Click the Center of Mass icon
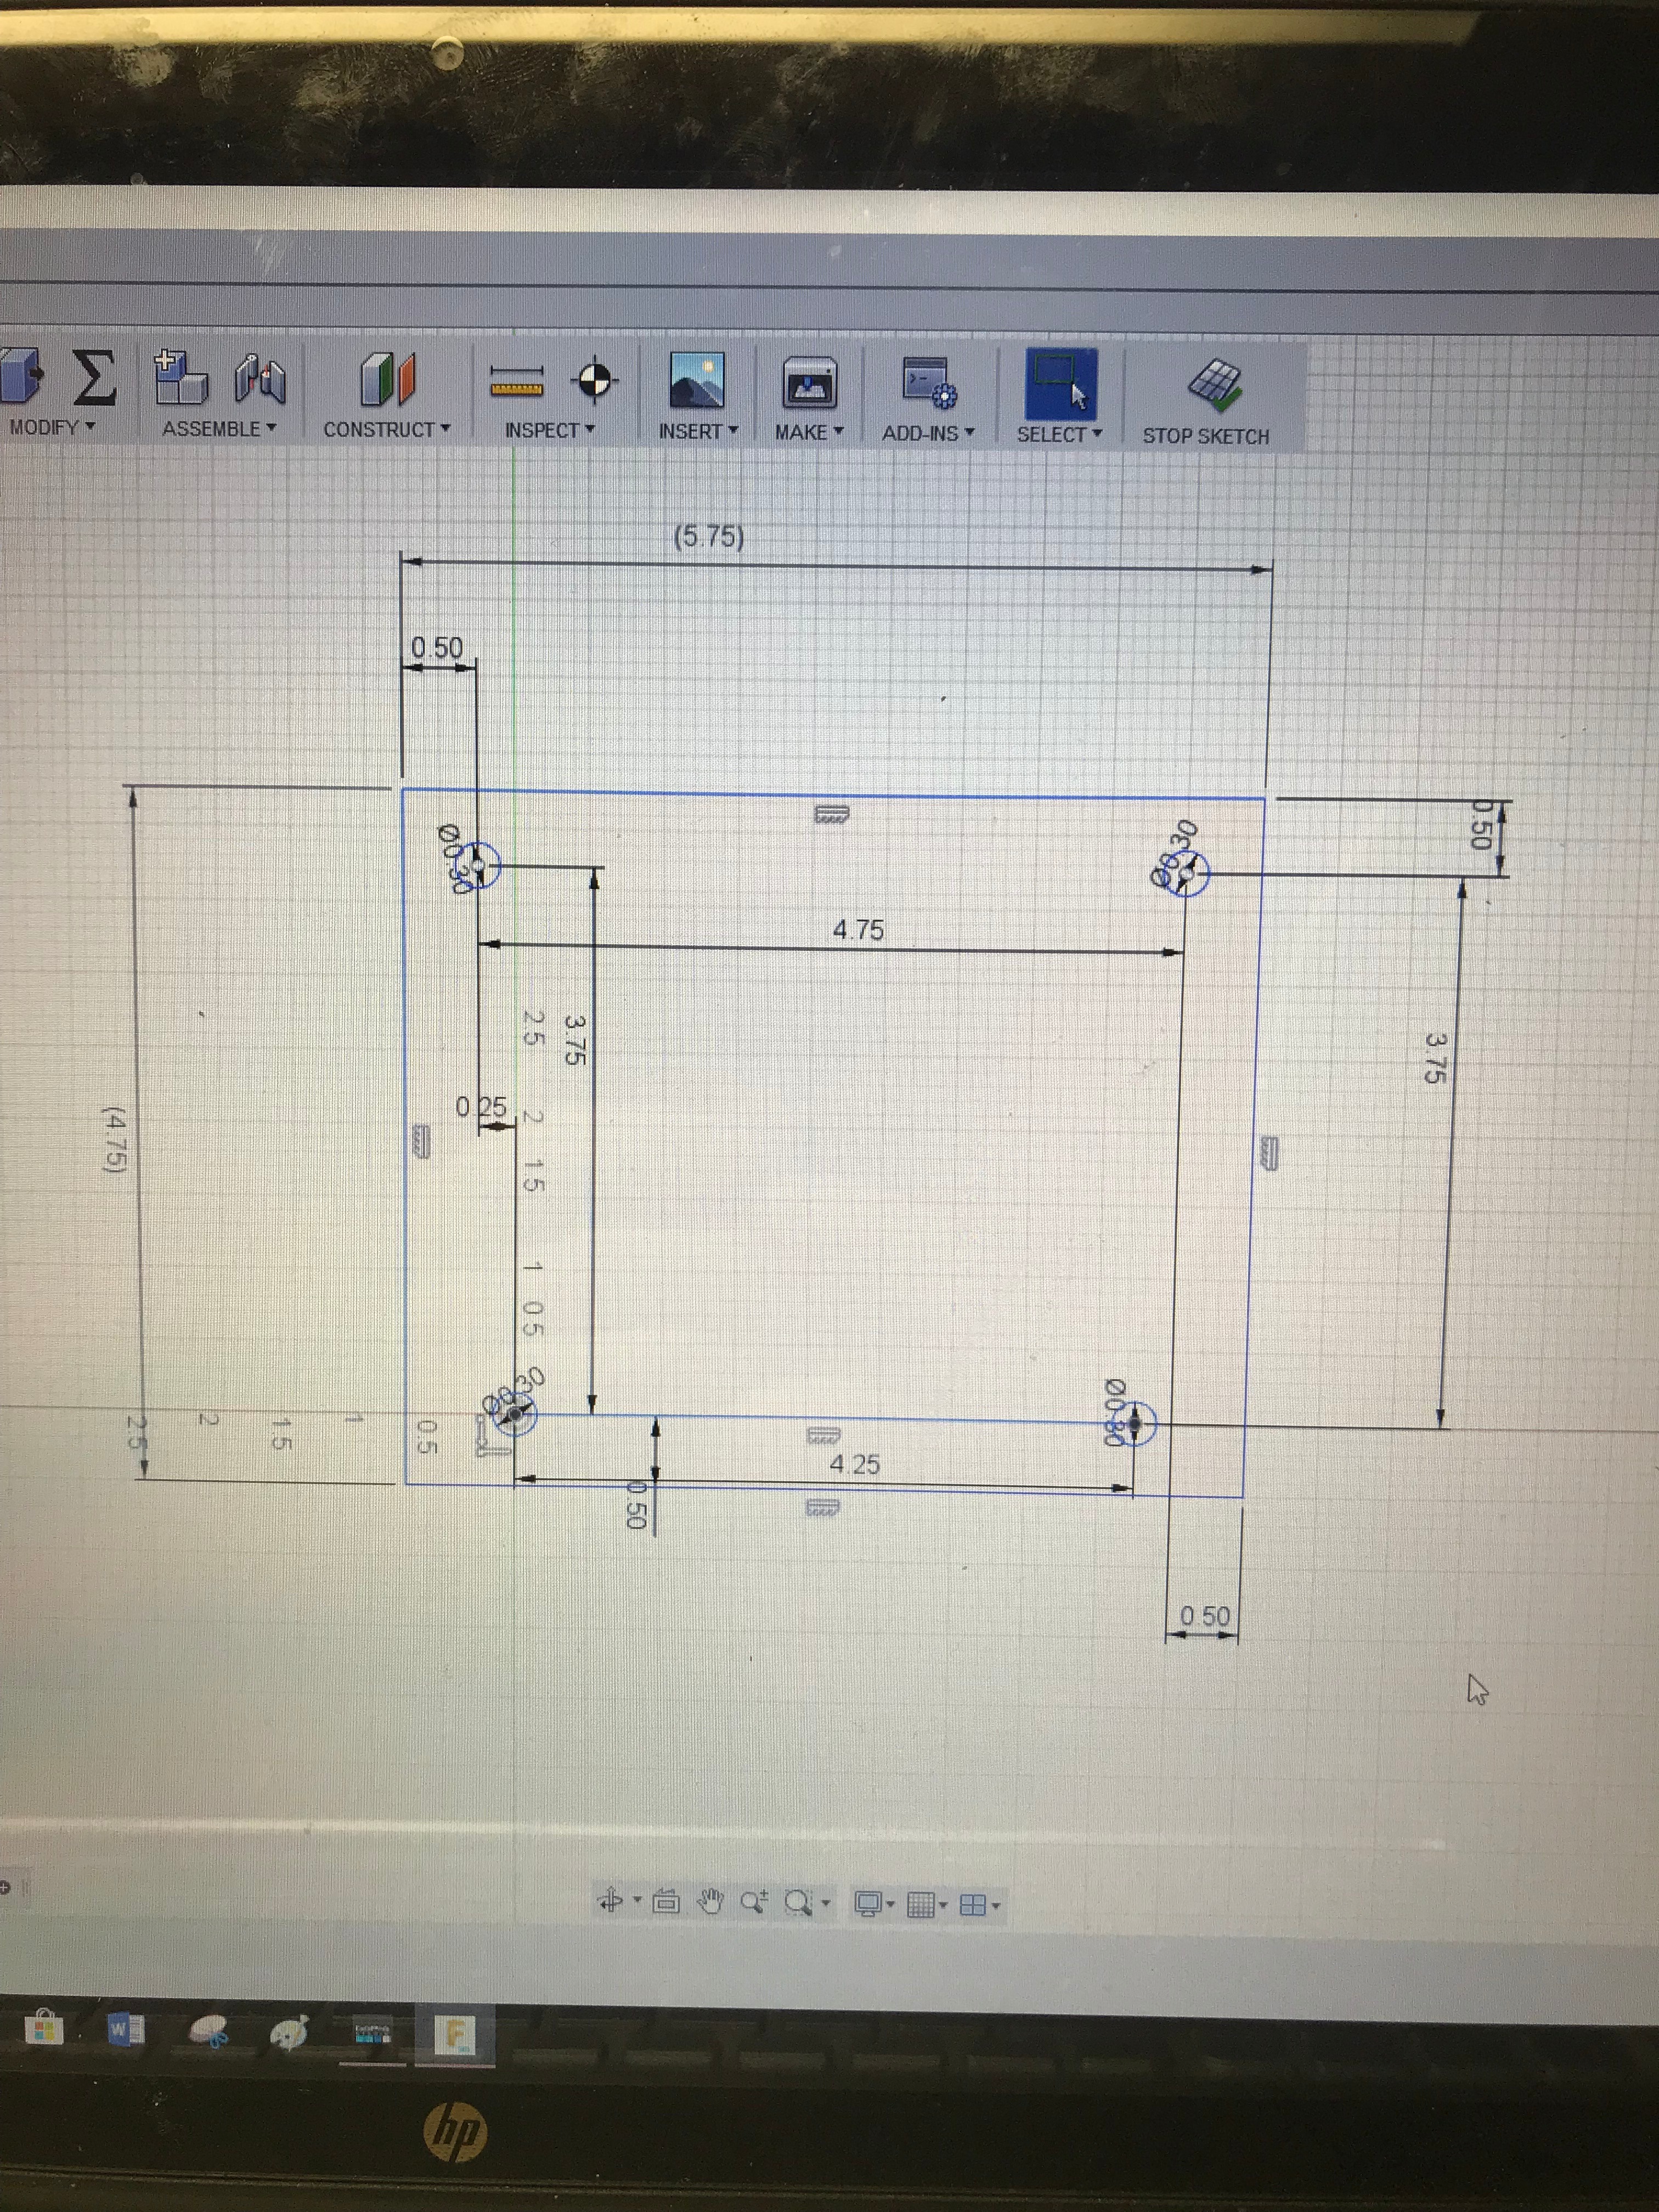 [594, 380]
